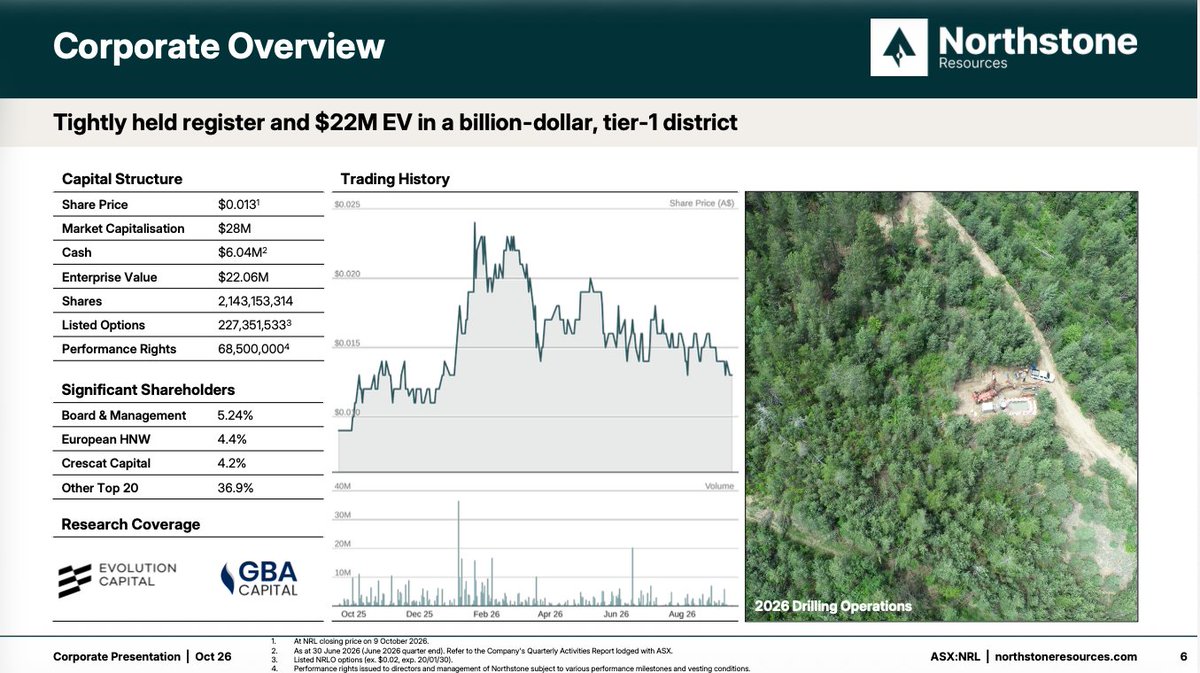Image resolution: width=1200 pixels, height=673 pixels.
Task: Click the Share Price (A$) chart label
Action: pos(701,203)
